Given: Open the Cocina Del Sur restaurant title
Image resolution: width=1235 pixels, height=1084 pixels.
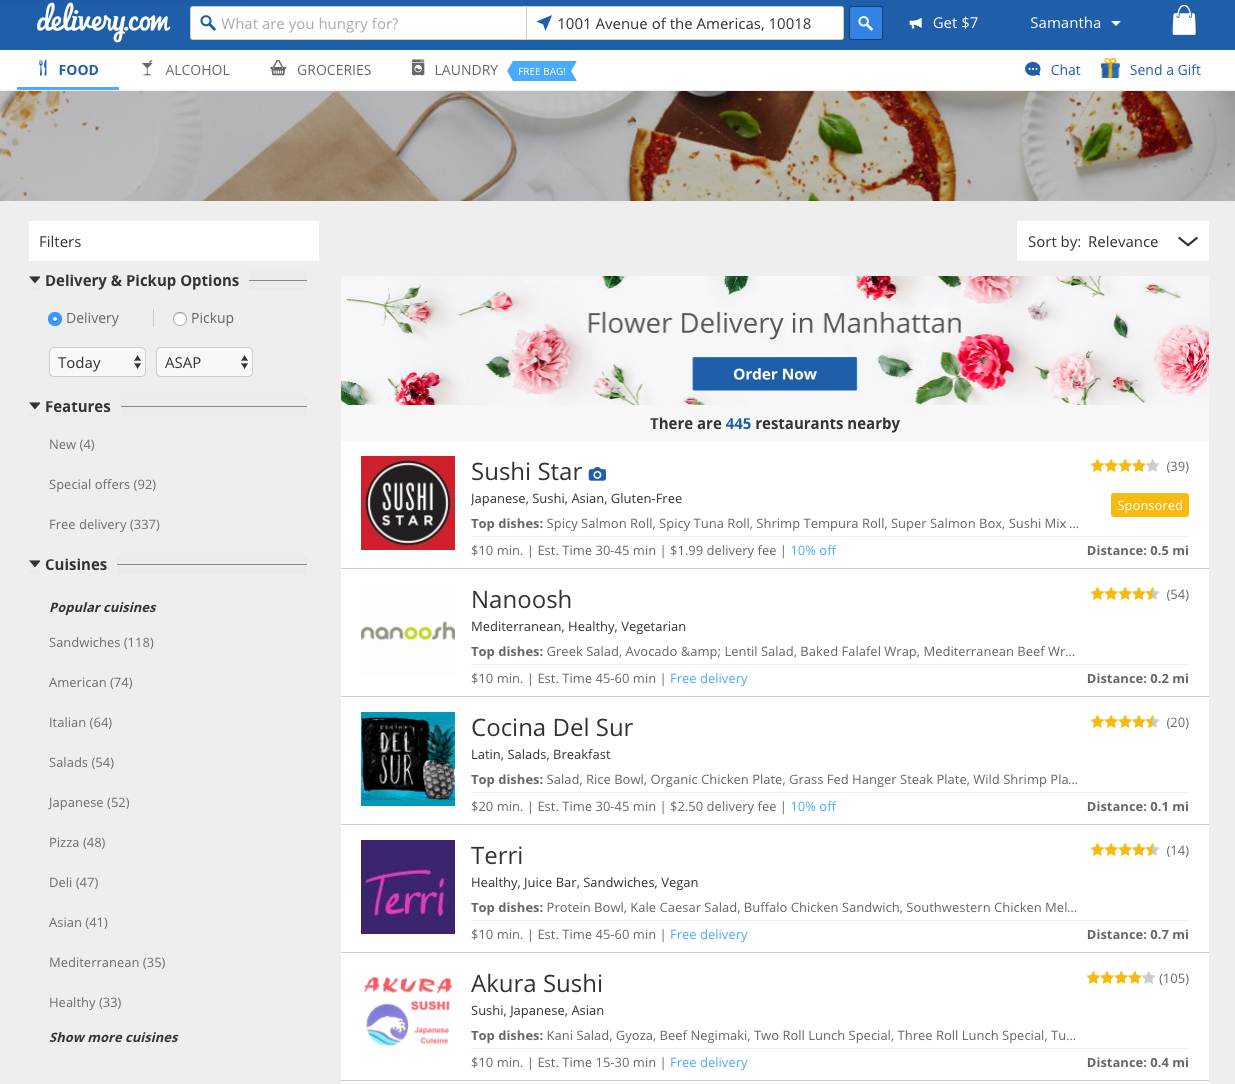Looking at the screenshot, I should (x=552, y=727).
